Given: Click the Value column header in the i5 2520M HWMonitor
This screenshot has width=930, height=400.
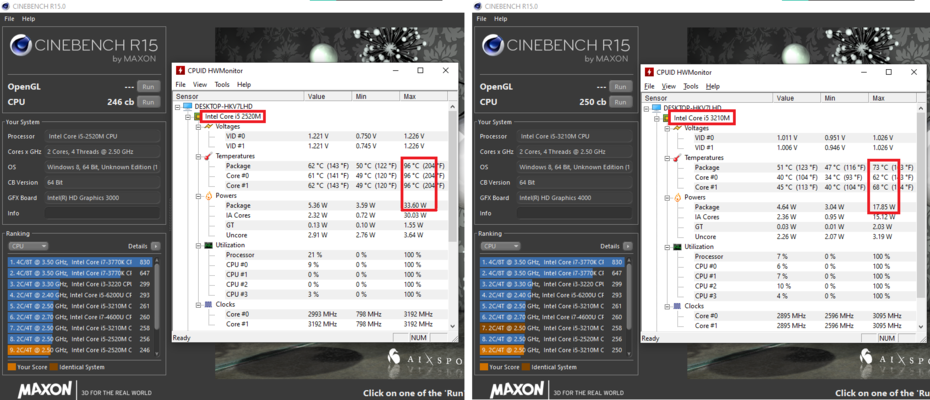Looking at the screenshot, I should pos(328,96).
